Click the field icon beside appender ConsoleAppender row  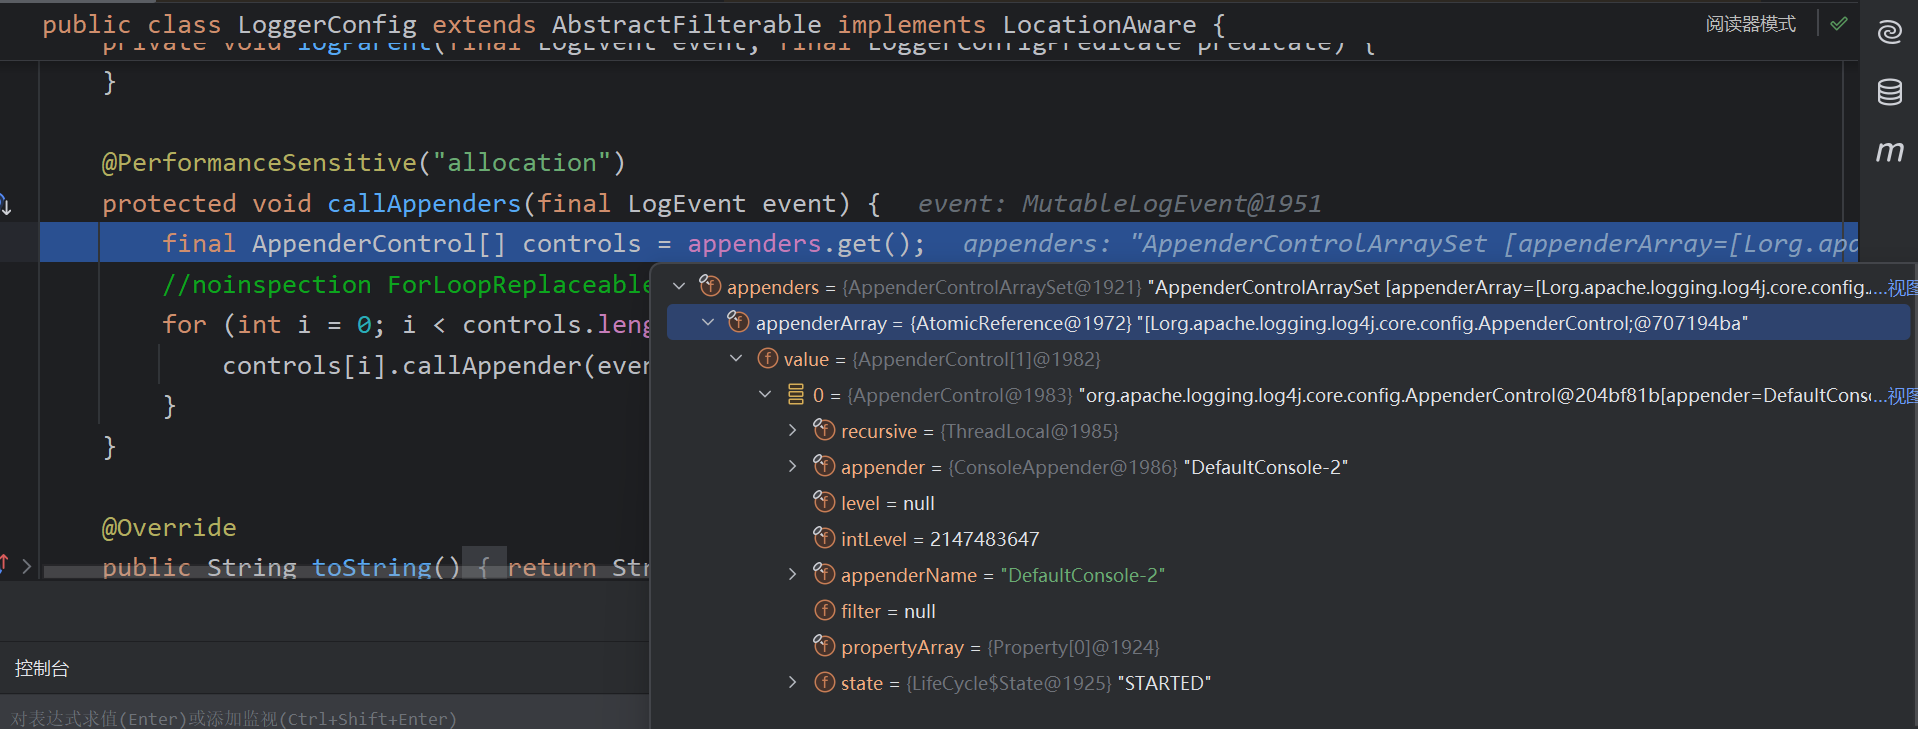(824, 466)
